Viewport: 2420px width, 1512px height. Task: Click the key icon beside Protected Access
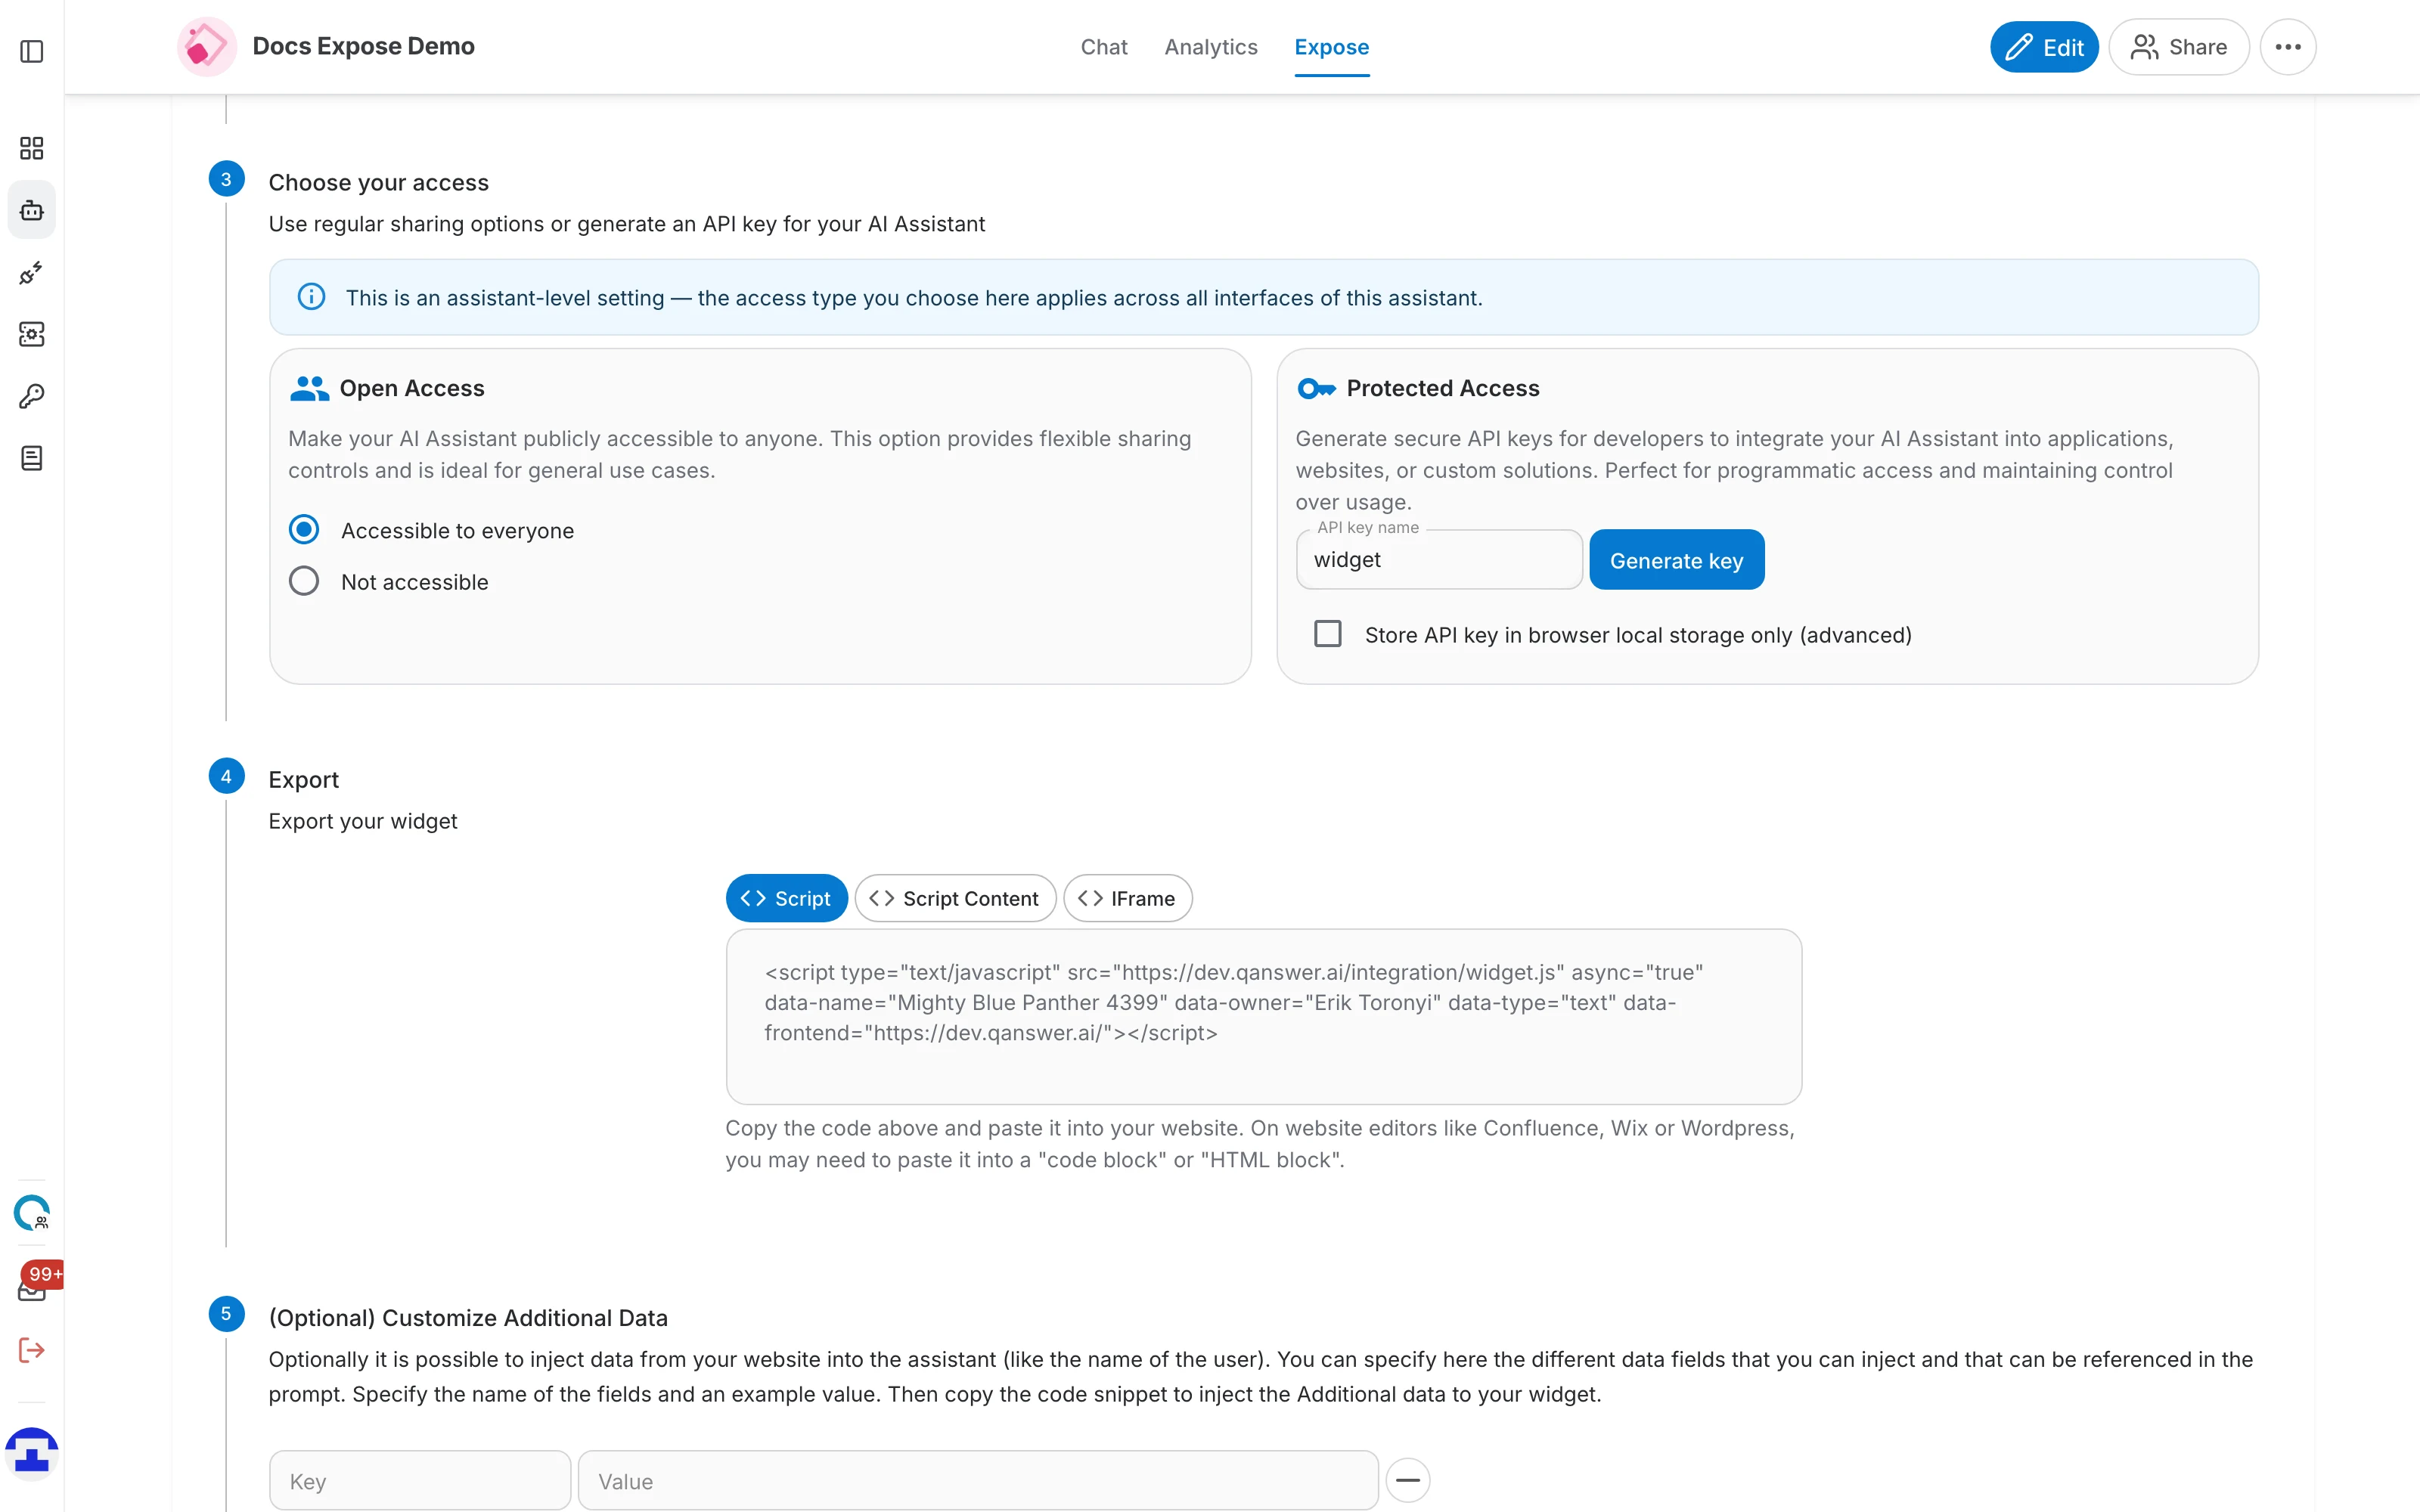(x=1316, y=388)
